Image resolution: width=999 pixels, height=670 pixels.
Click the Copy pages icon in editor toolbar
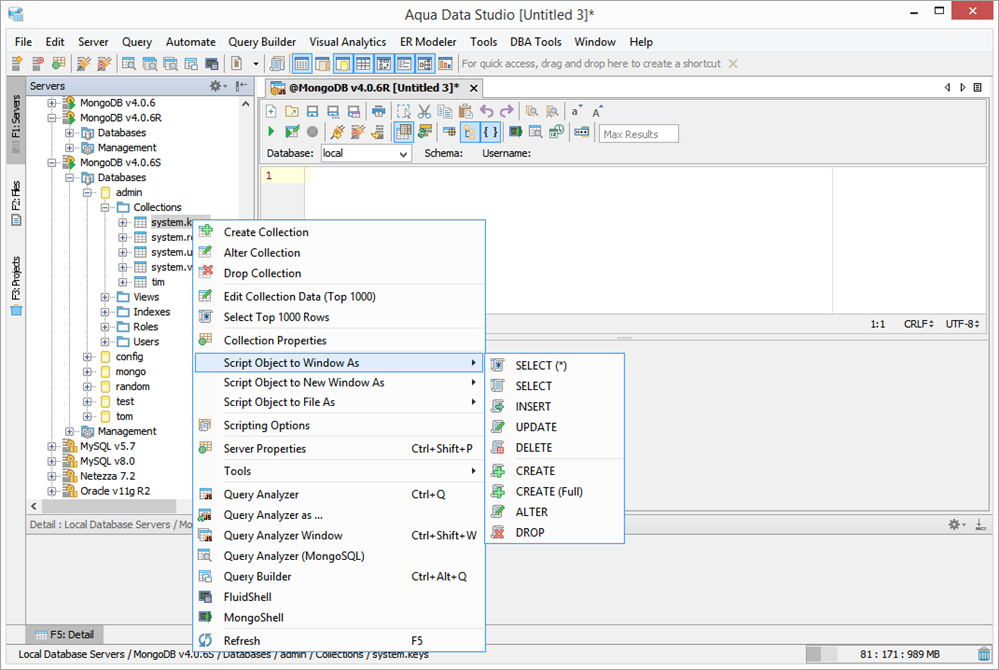445,111
